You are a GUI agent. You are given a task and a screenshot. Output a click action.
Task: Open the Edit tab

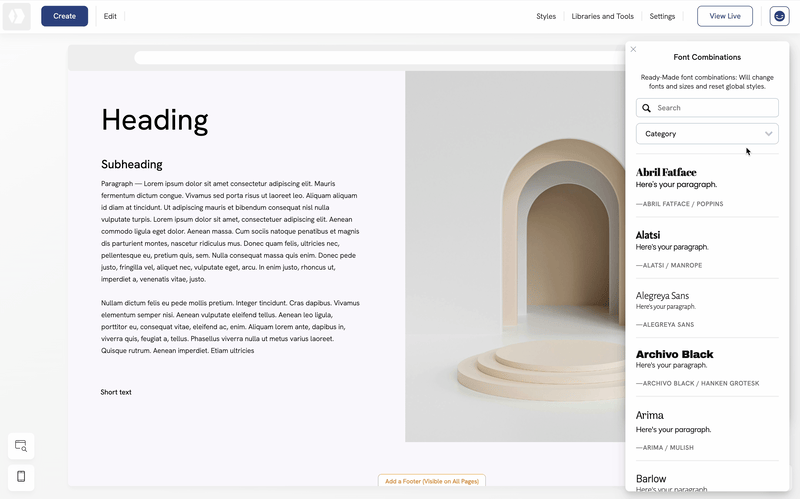(110, 16)
